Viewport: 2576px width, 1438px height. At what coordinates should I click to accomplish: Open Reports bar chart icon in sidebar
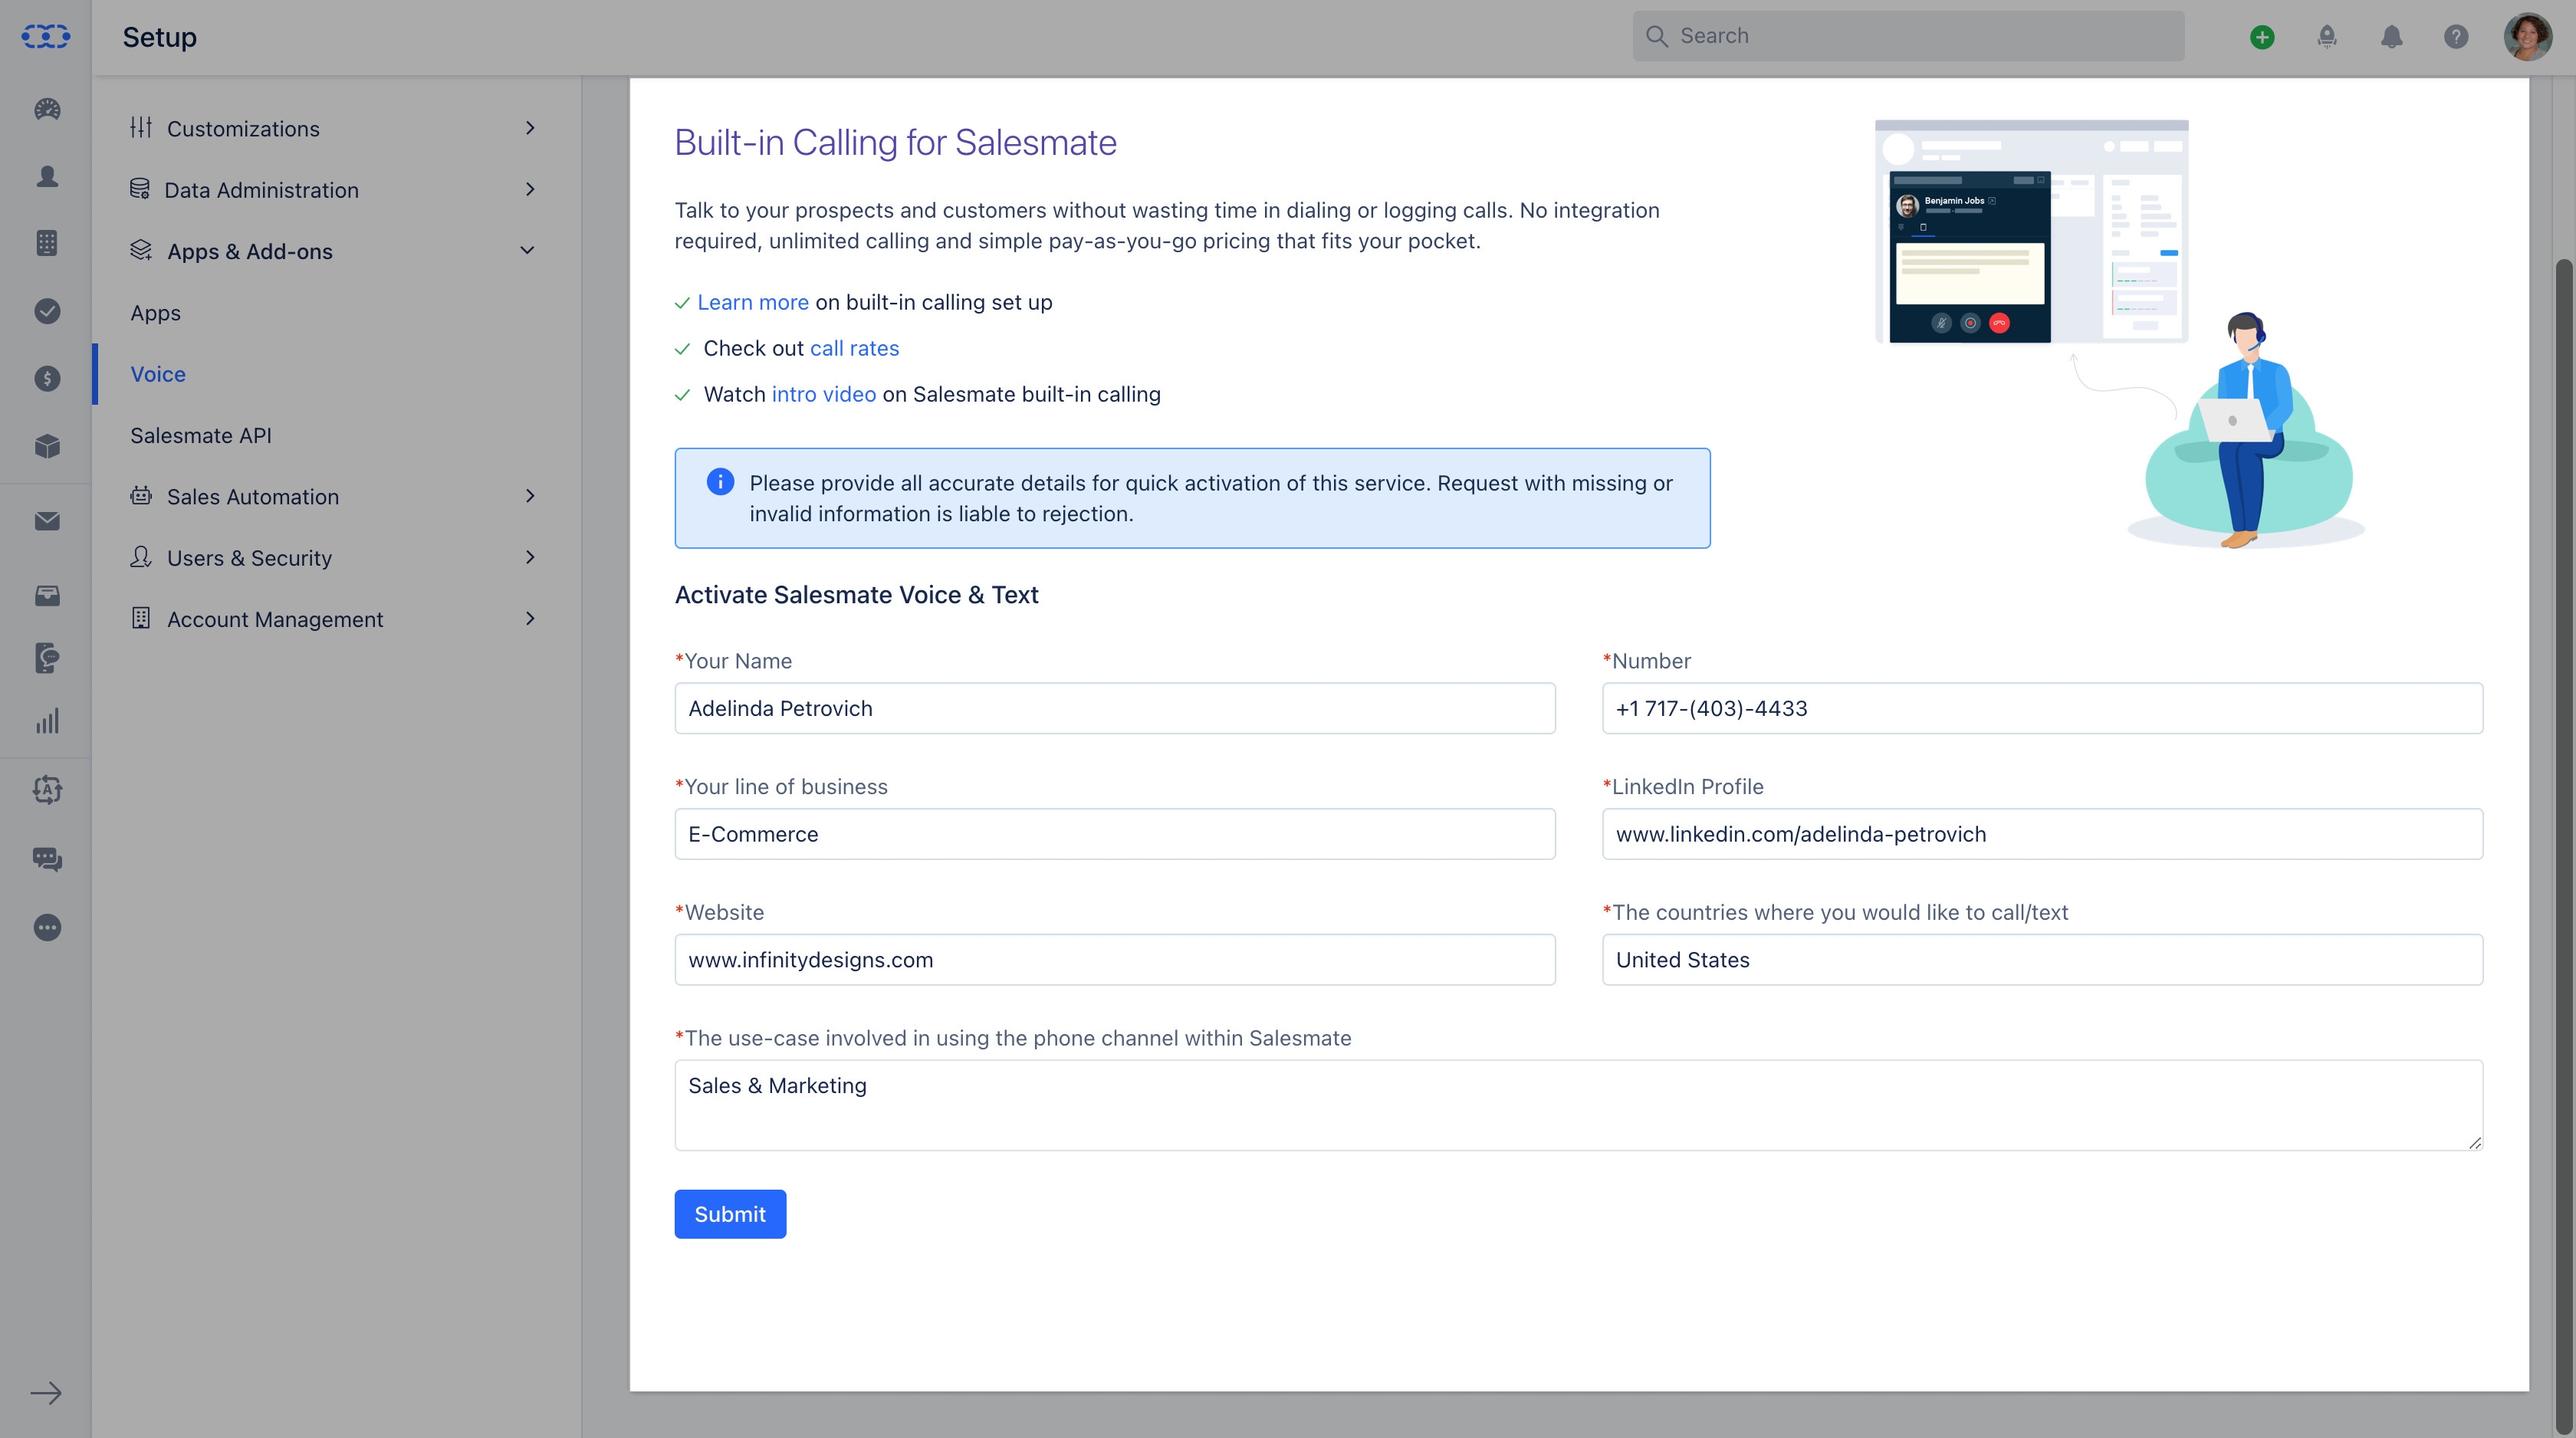(47, 721)
